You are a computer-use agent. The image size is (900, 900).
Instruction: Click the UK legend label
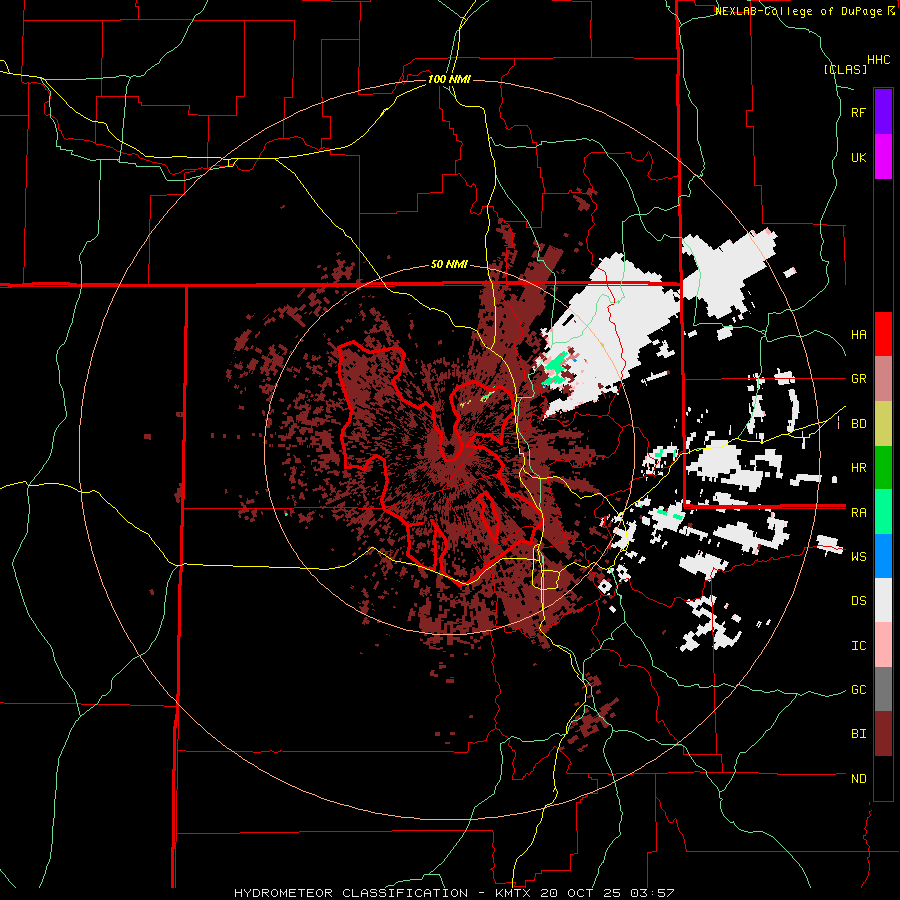click(858, 157)
